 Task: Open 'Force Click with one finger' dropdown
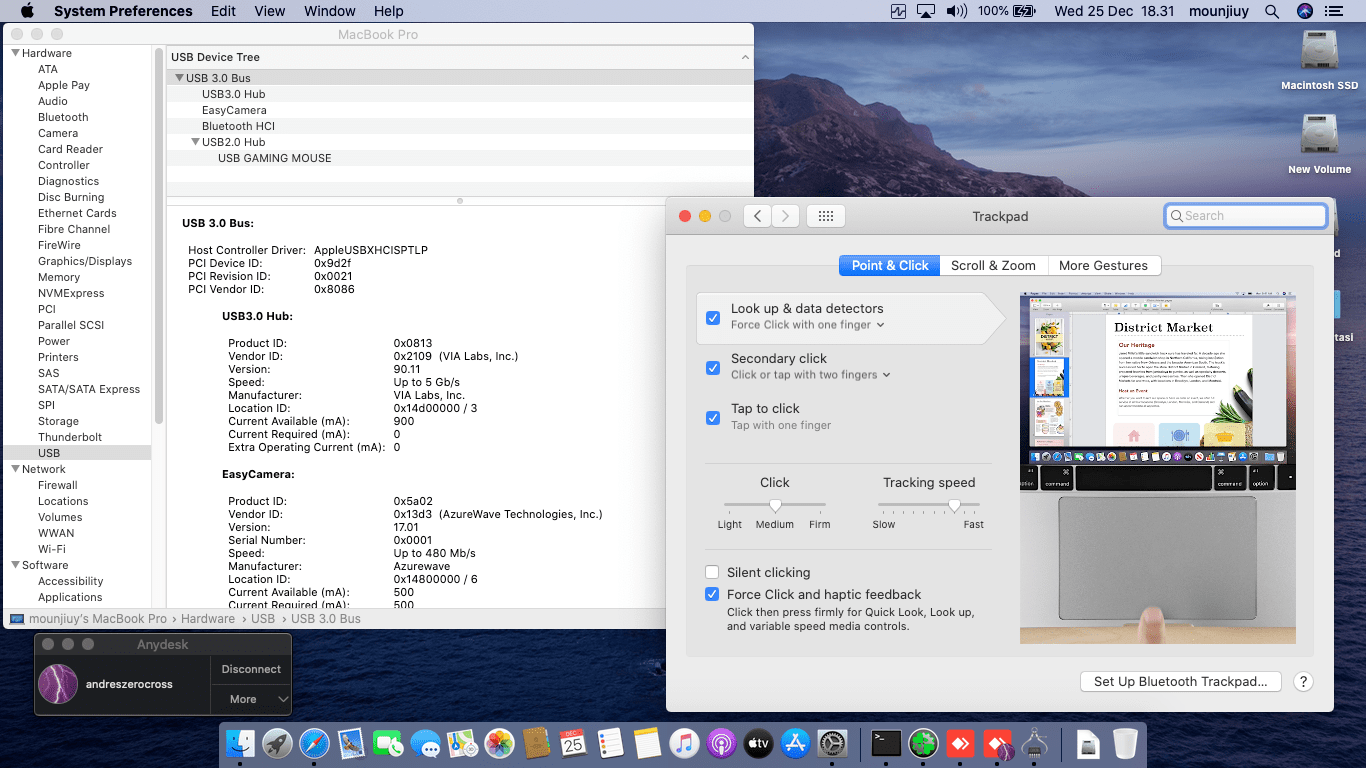click(808, 325)
